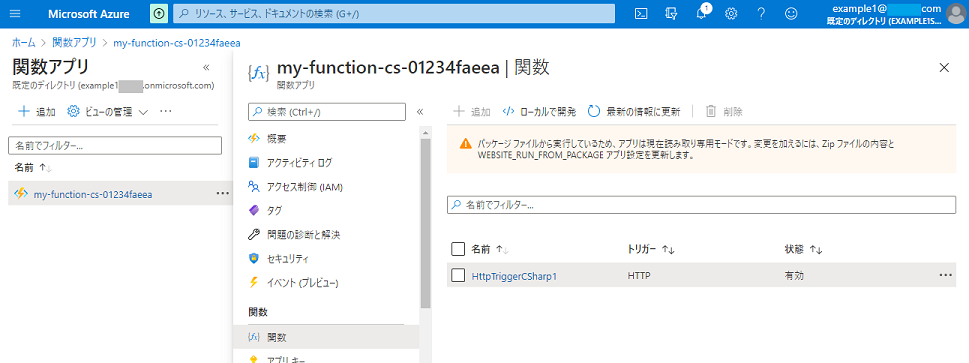Select my-function-cs-01234faeea in the app list
The height and width of the screenshot is (363, 969).
click(x=93, y=194)
